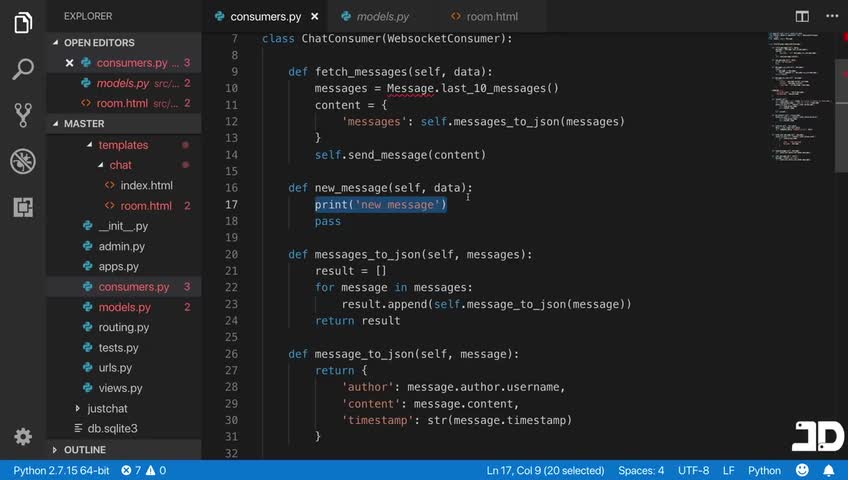Open the Manage gear icon
The height and width of the screenshot is (480, 848).
click(23, 436)
